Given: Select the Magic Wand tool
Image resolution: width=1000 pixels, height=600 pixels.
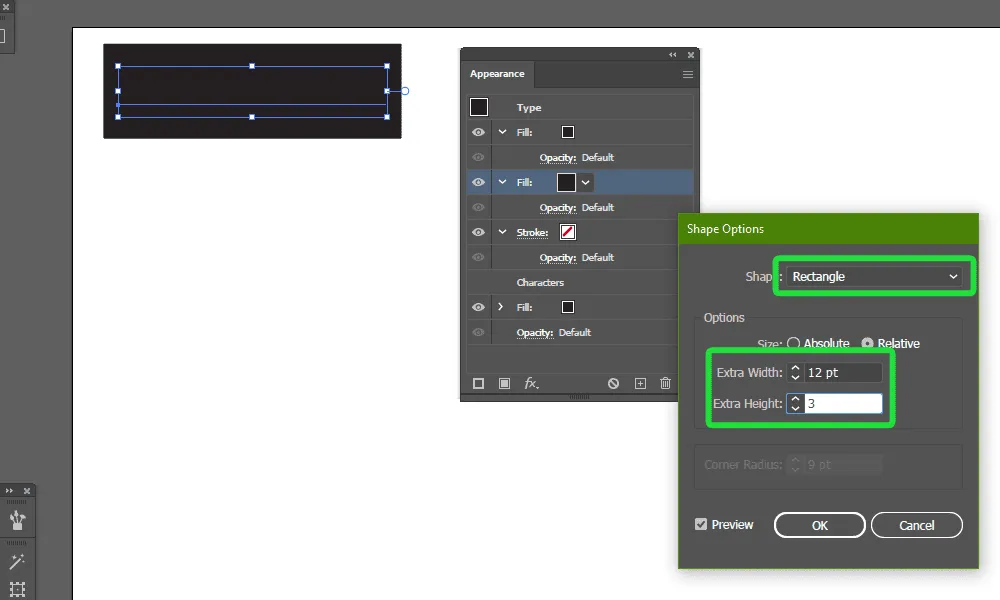Looking at the screenshot, I should click(17, 561).
